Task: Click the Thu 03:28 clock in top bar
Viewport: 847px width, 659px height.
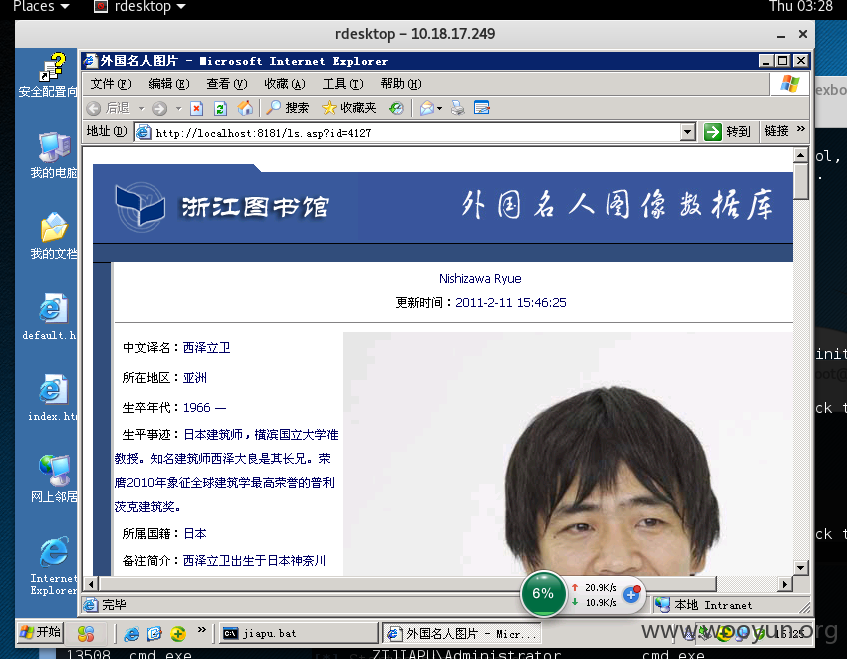Action: click(801, 6)
